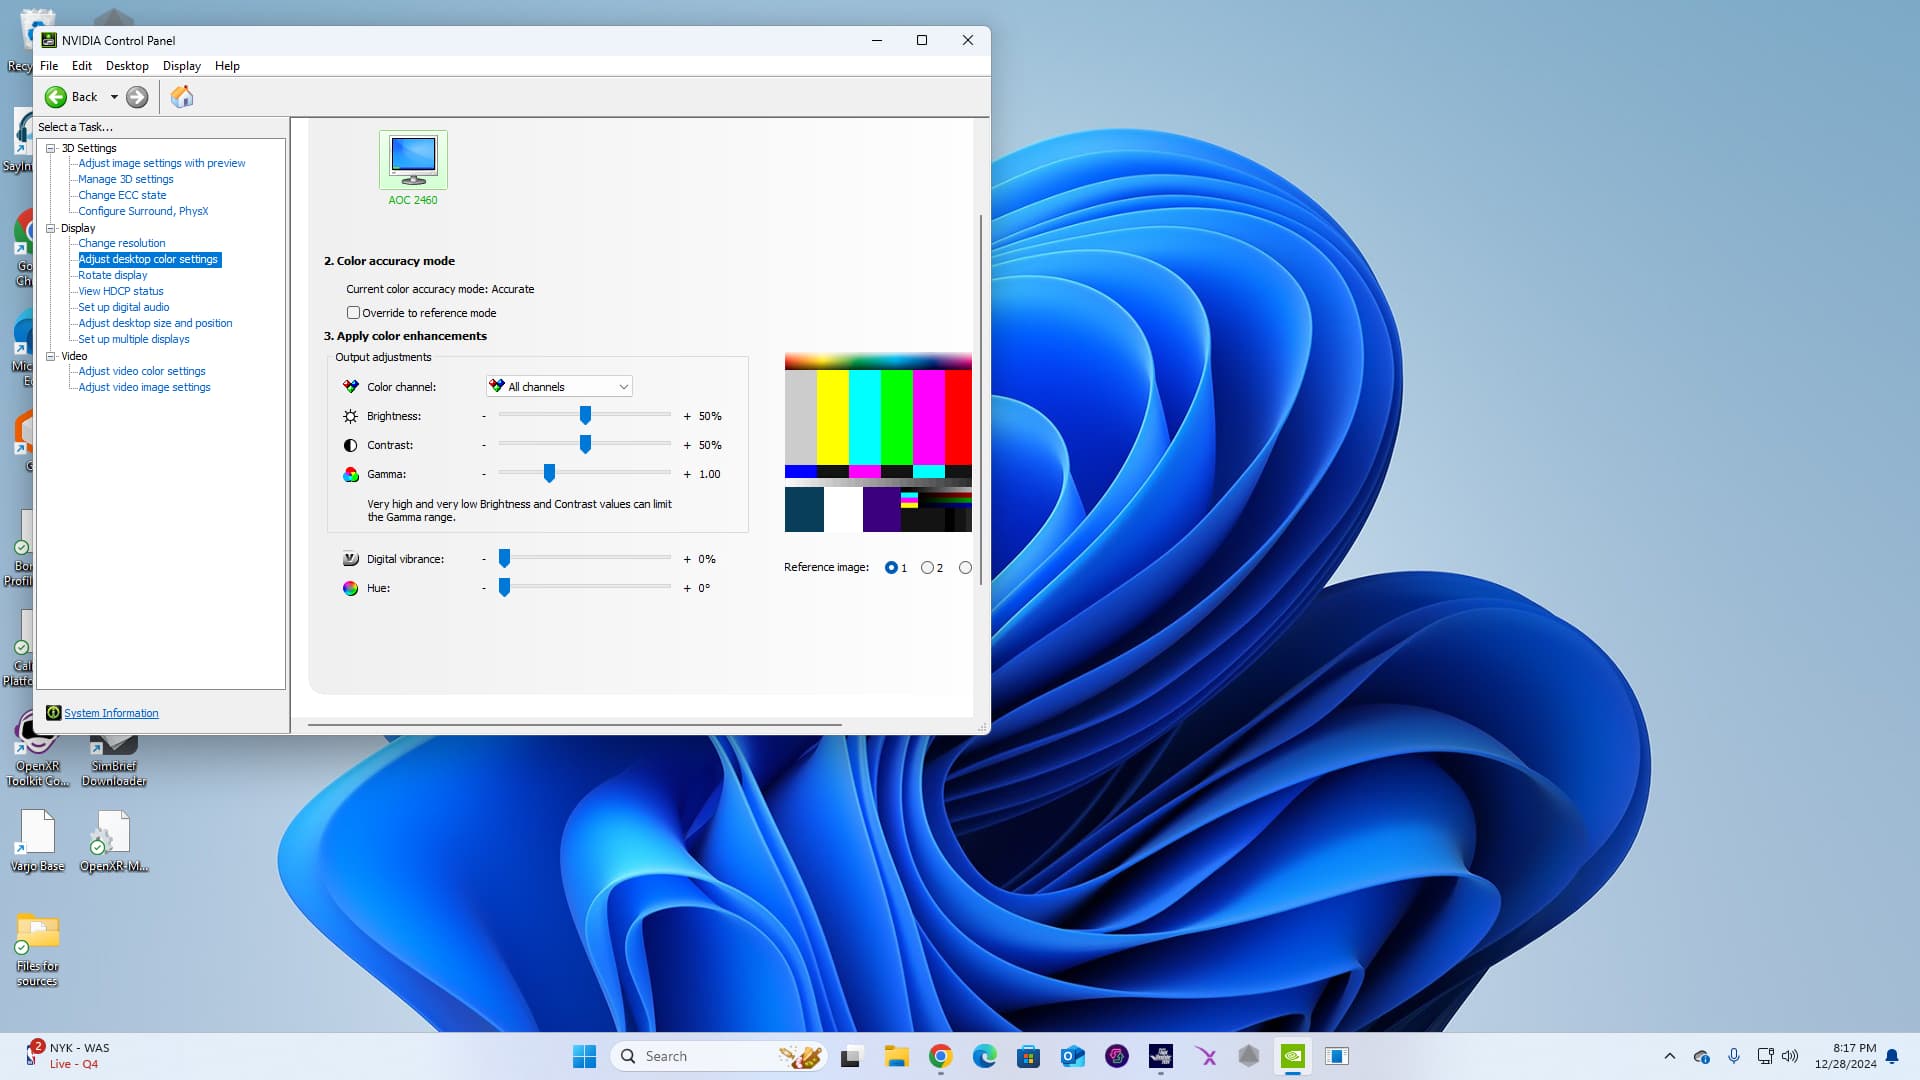Open Adjust image settings with preview
The width and height of the screenshot is (1920, 1080).
tap(162, 163)
